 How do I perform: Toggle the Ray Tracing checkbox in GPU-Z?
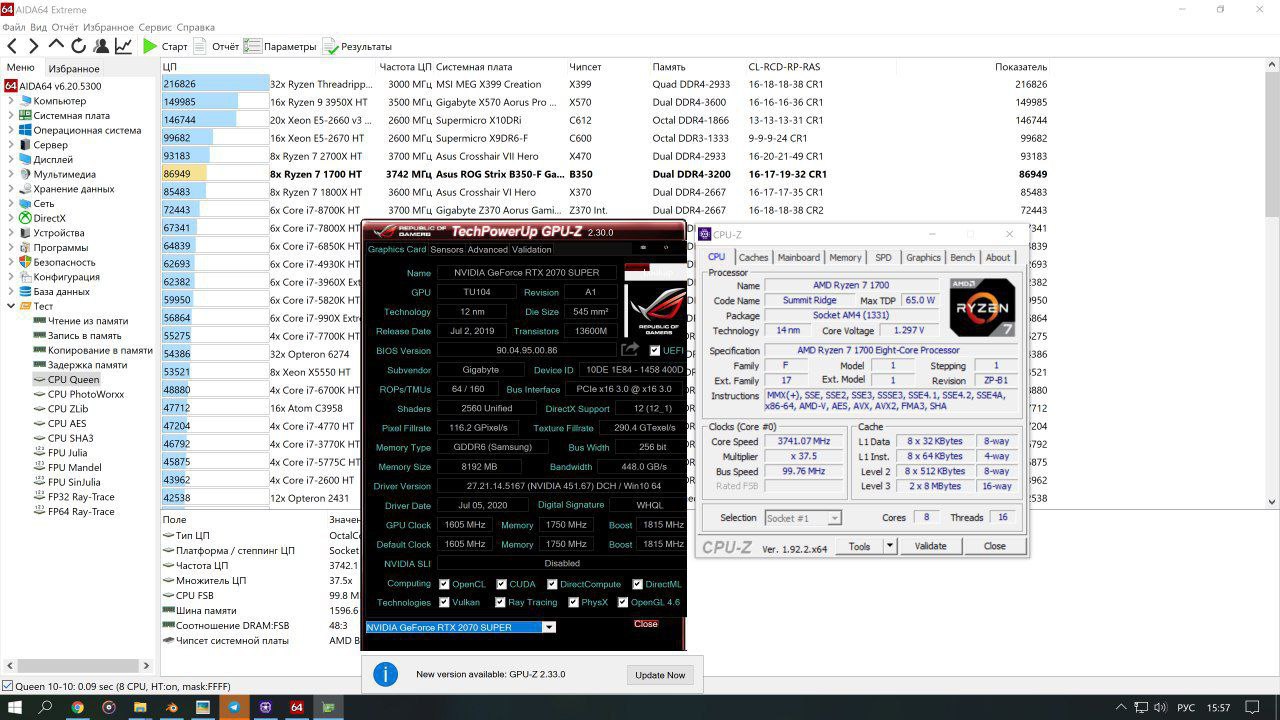point(500,602)
